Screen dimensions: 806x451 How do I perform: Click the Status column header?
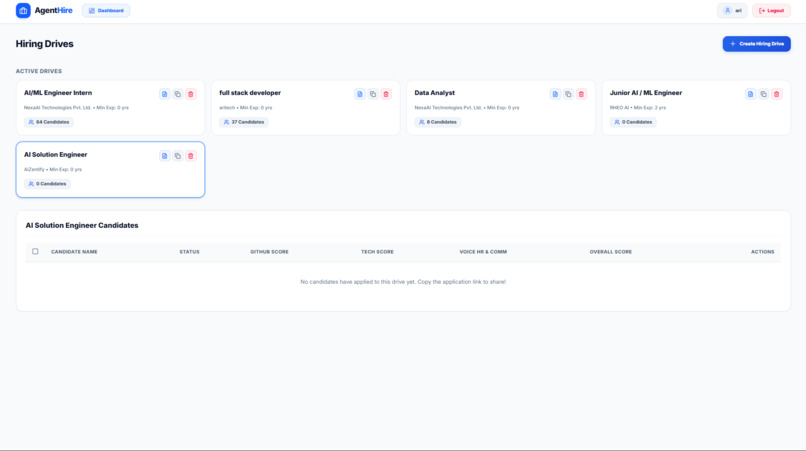pos(189,252)
